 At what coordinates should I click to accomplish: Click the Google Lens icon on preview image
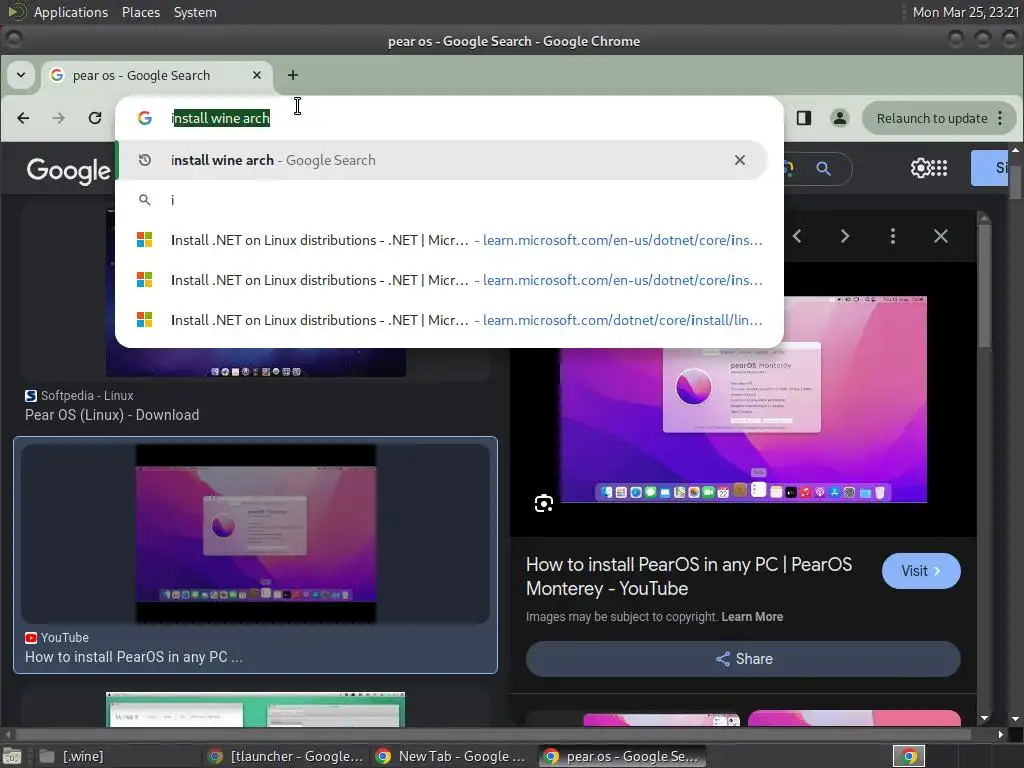(x=543, y=504)
